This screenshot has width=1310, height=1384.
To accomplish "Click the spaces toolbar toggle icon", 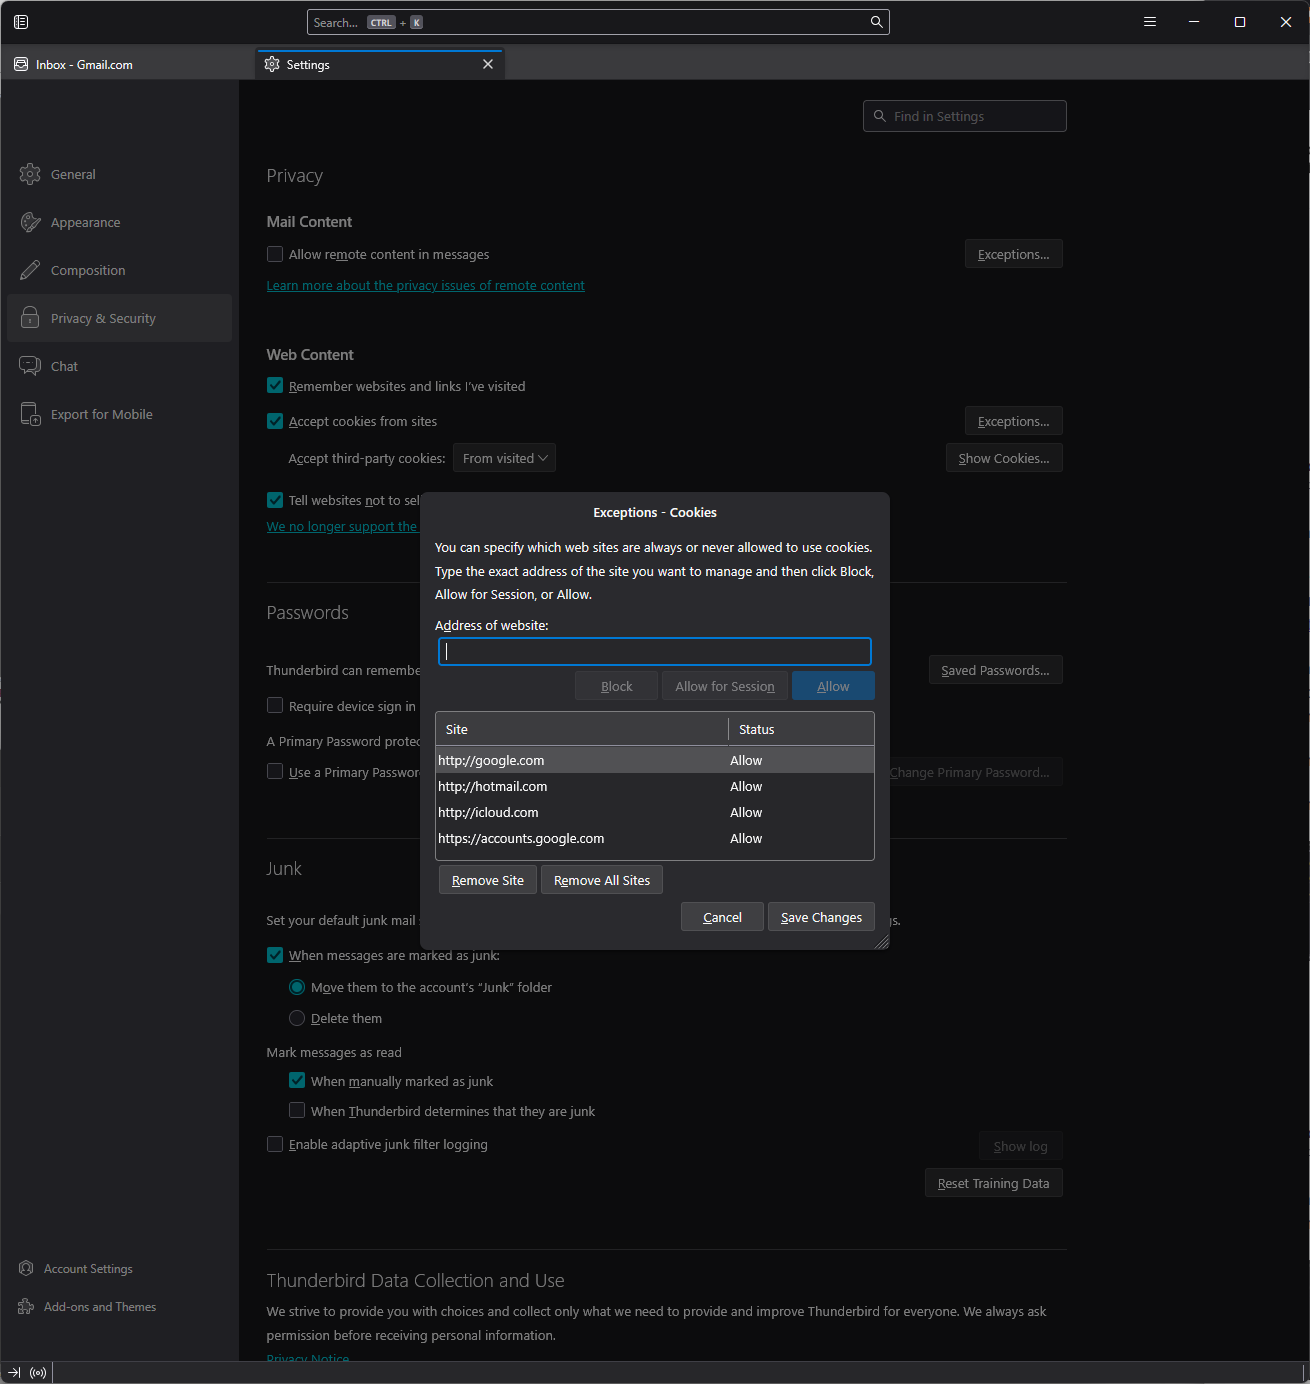I will 21,22.
